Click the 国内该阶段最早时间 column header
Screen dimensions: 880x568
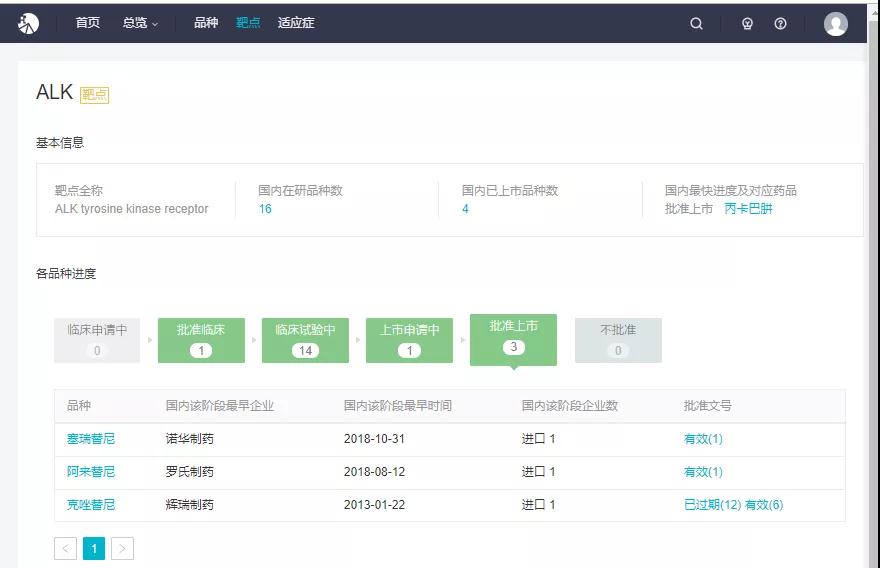pyautogui.click(x=397, y=406)
